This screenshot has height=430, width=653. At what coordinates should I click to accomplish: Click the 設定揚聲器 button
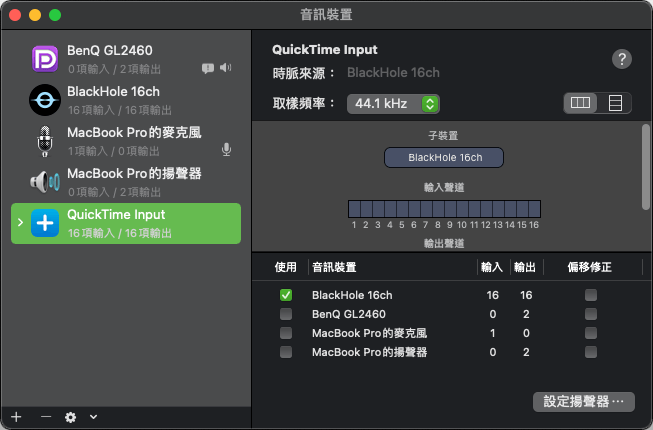583,402
